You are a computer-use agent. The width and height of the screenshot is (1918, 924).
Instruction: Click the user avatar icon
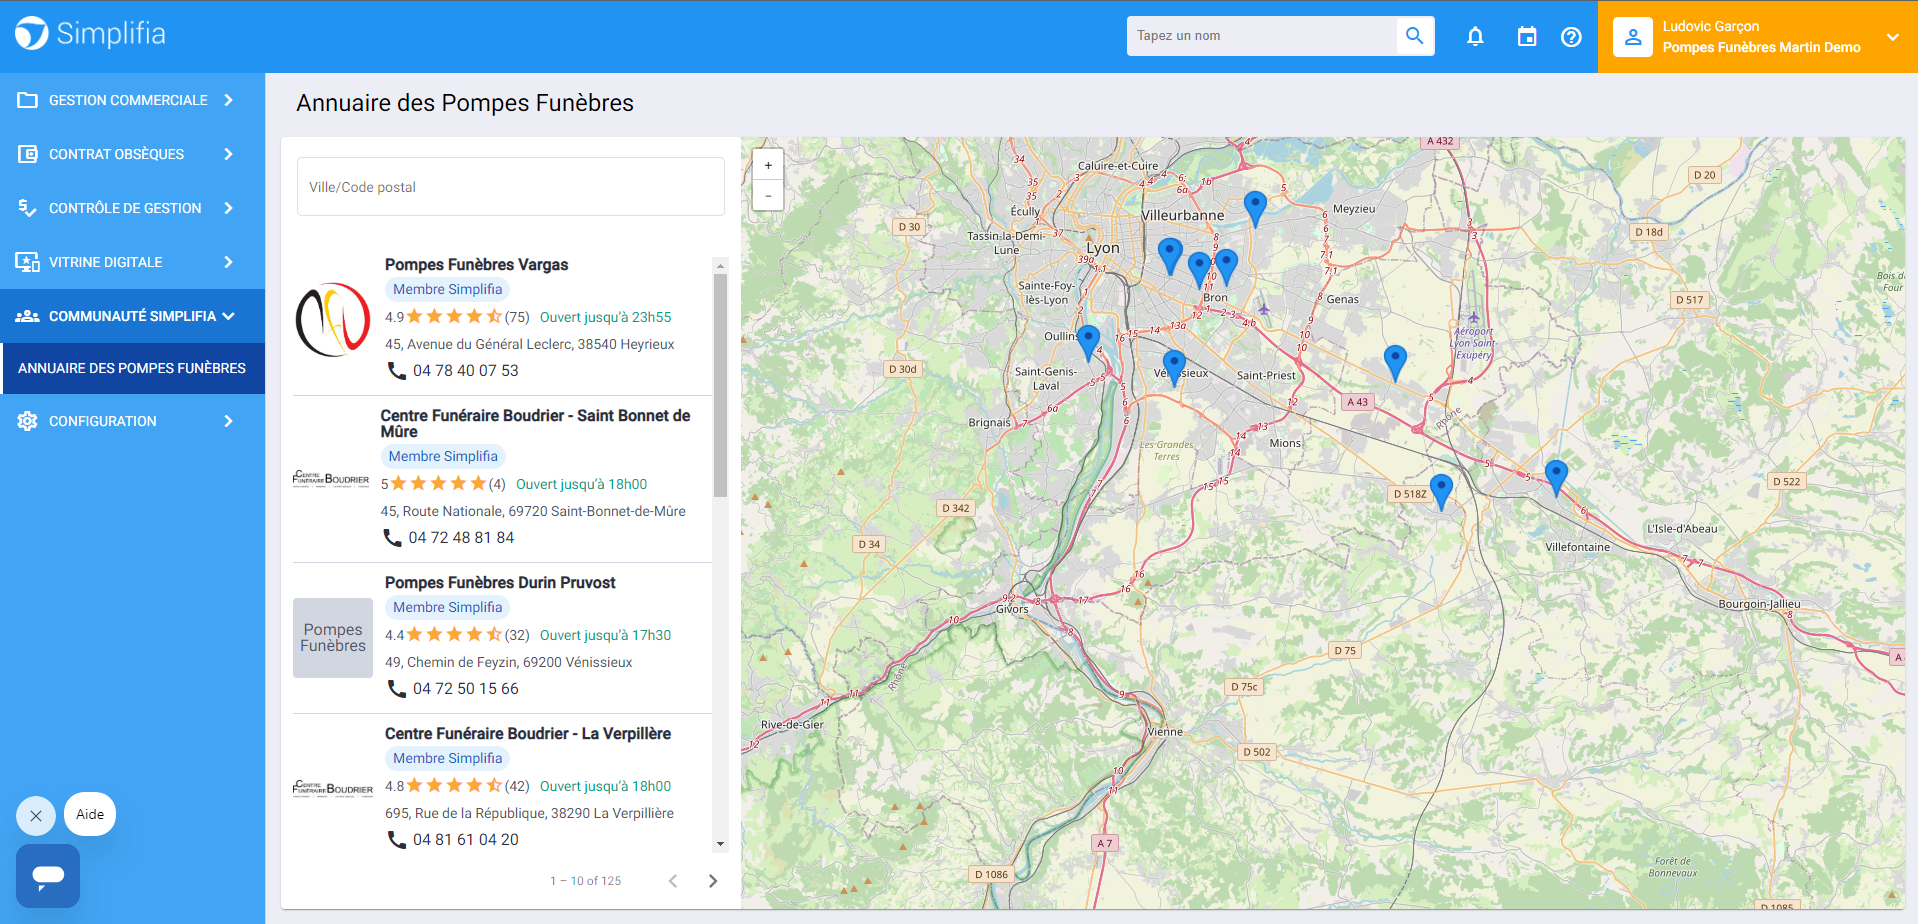(x=1632, y=37)
